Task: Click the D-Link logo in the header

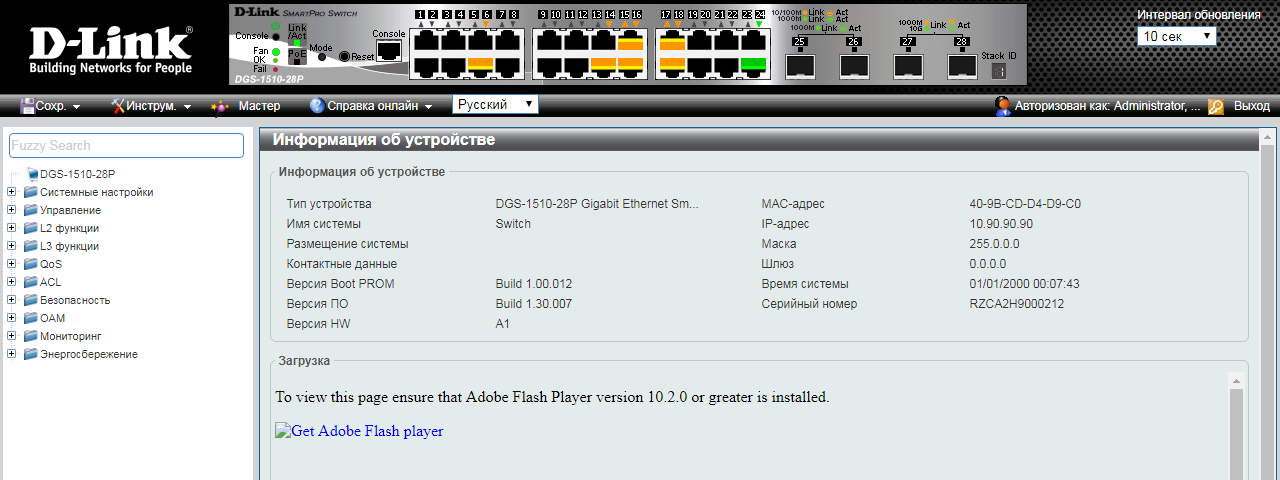Action: click(110, 49)
